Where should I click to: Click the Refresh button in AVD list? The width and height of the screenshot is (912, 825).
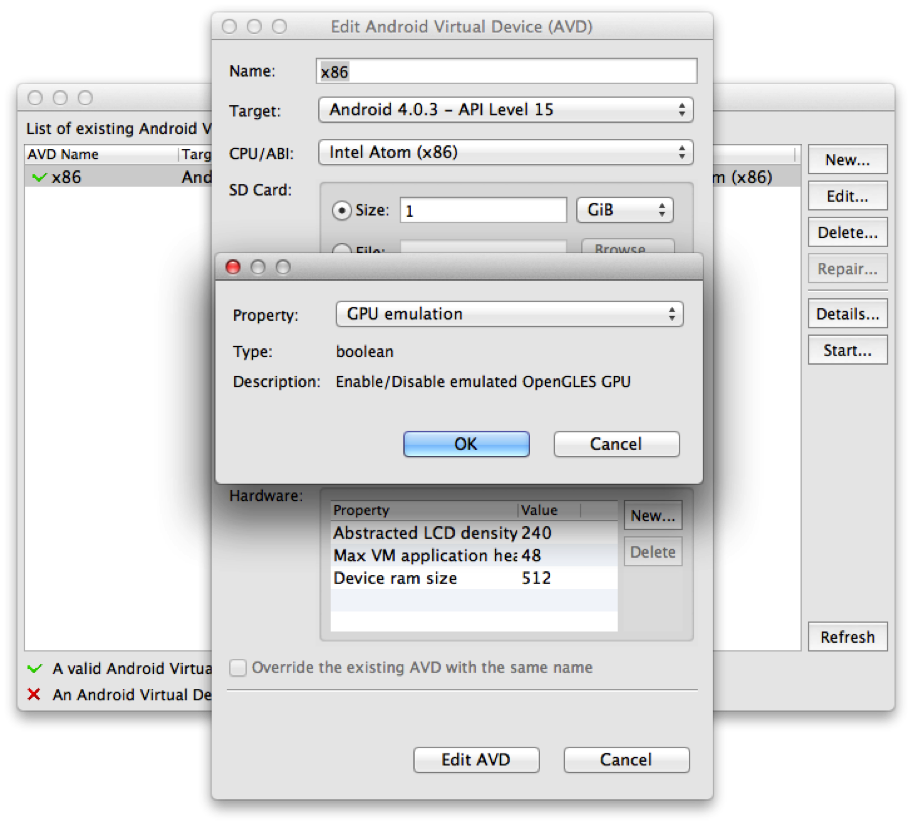point(847,637)
